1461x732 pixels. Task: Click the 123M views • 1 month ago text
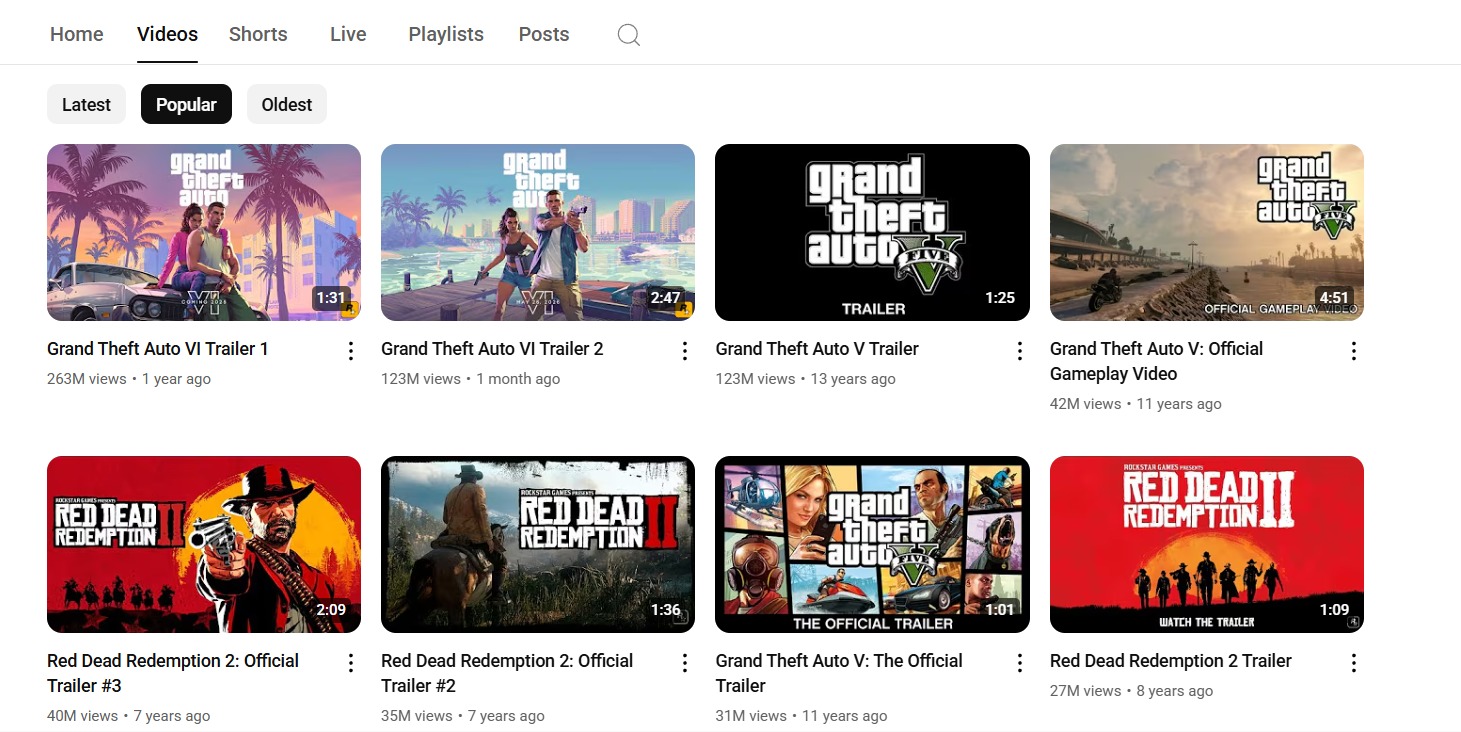click(x=471, y=379)
